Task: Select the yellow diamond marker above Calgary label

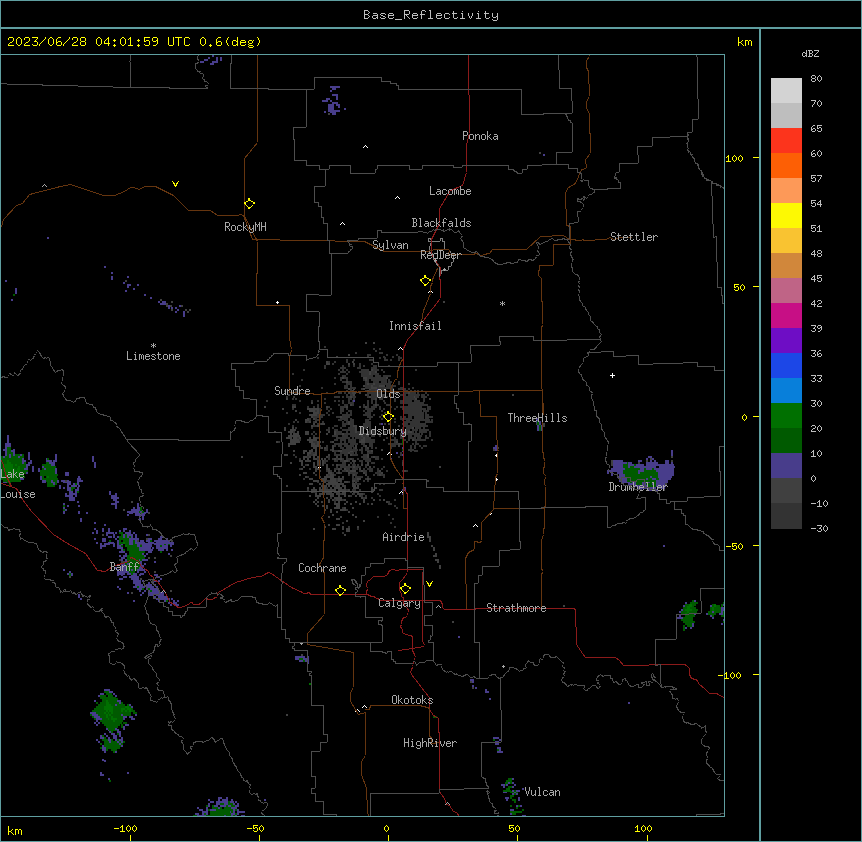Action: pyautogui.click(x=405, y=589)
